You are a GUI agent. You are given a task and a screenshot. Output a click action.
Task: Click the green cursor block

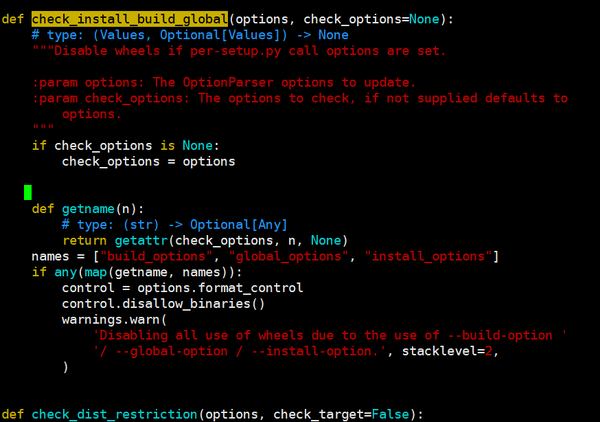coord(28,192)
